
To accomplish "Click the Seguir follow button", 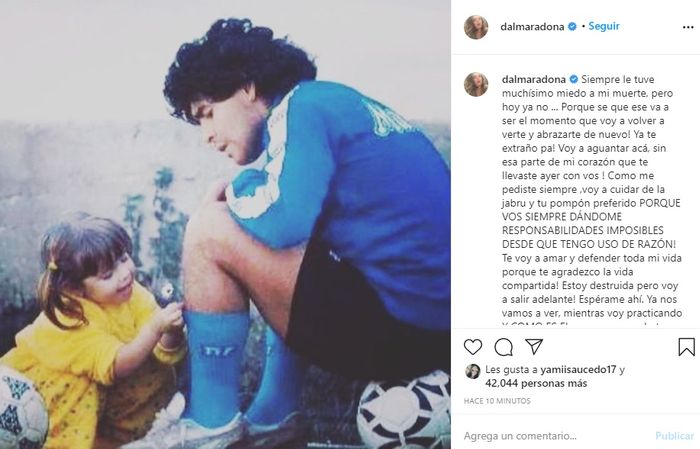I will click(x=604, y=26).
